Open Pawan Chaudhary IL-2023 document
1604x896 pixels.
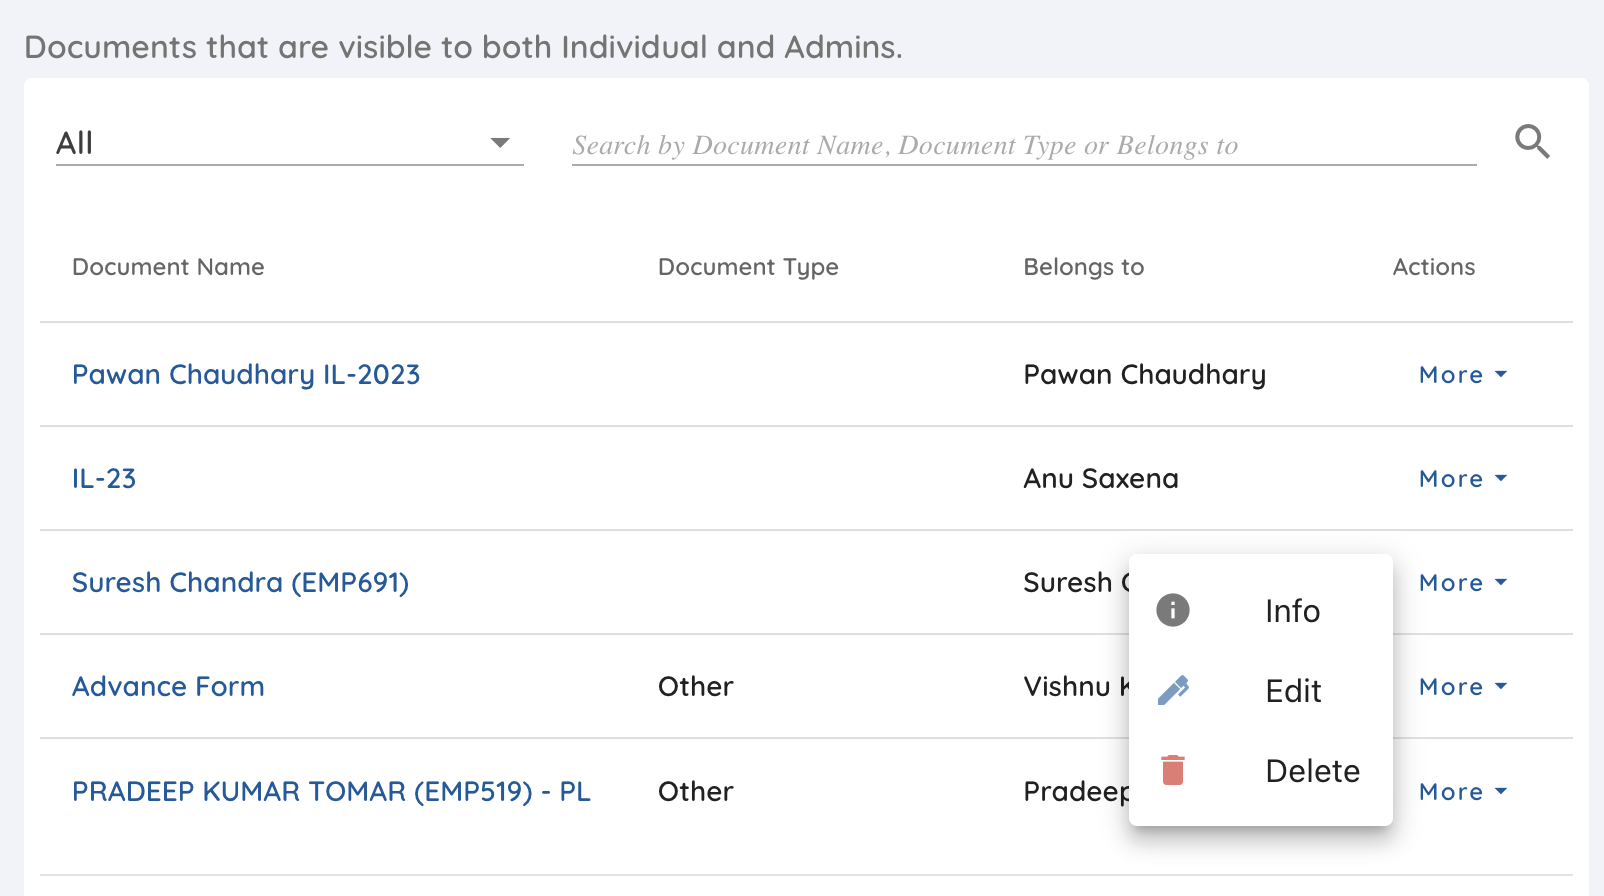pos(246,375)
